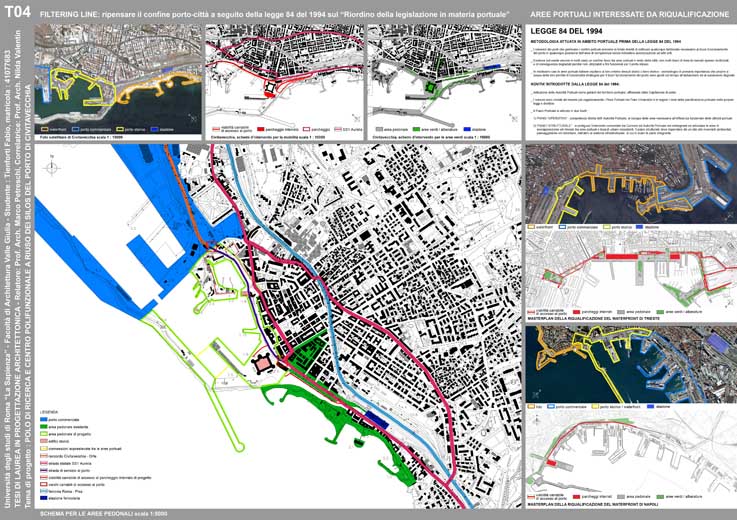
Task: Click light green 'area pedonale di progetto' swatch
Action: 44,434
